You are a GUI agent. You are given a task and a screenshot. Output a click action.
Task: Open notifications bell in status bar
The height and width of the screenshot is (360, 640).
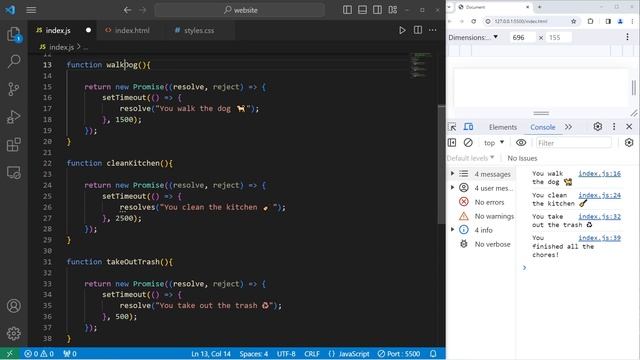point(433,353)
